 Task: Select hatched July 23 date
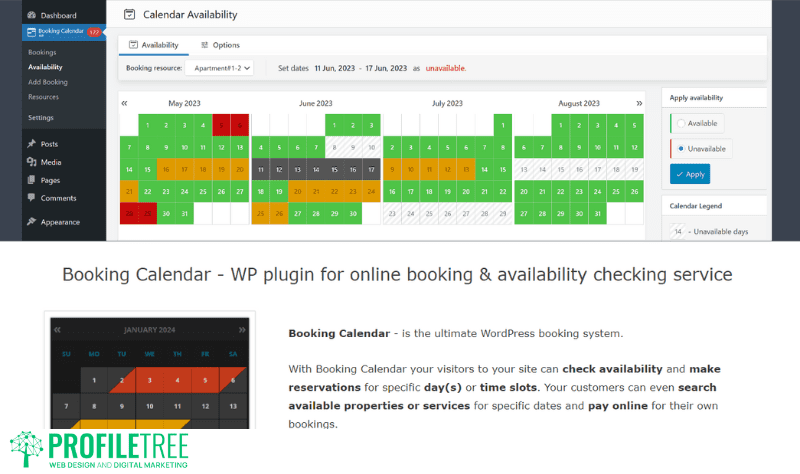pos(392,213)
